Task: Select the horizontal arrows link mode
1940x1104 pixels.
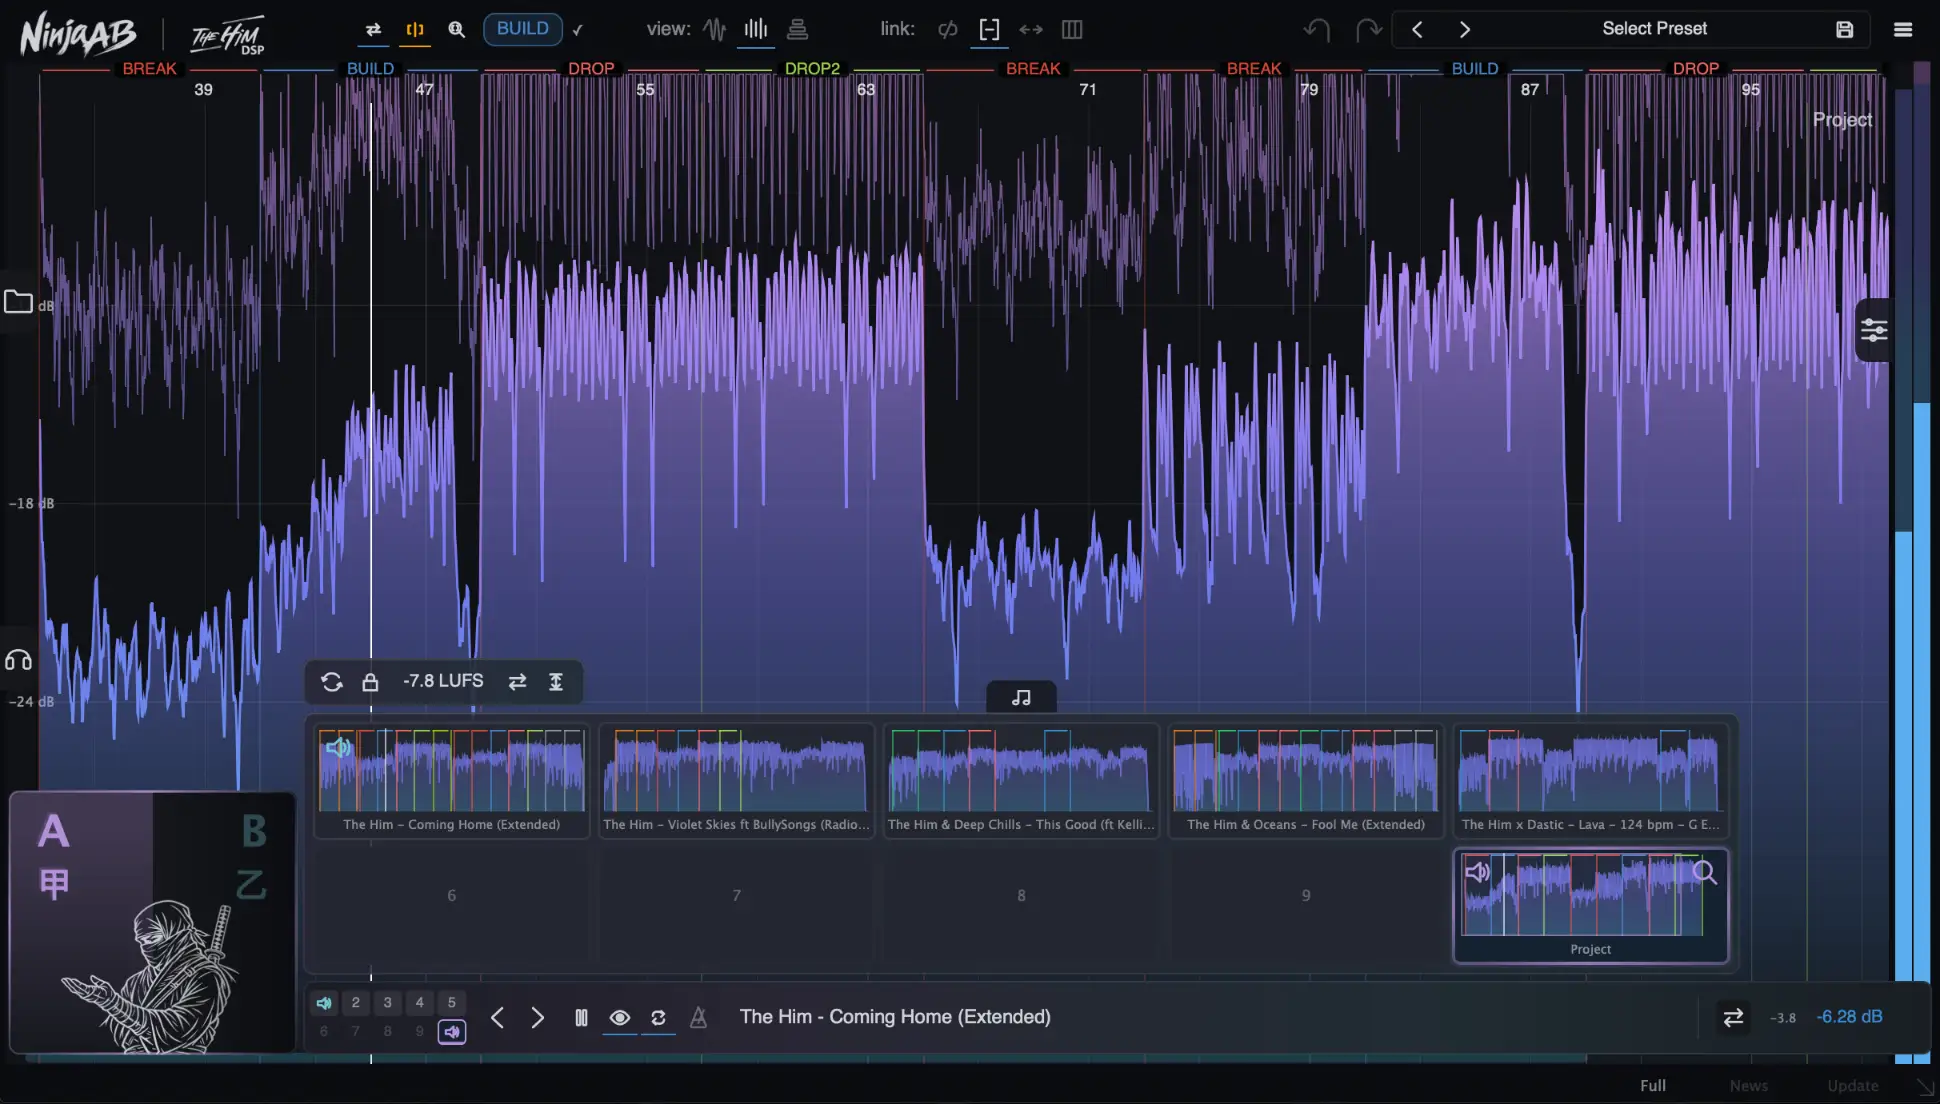Action: [x=1031, y=29]
